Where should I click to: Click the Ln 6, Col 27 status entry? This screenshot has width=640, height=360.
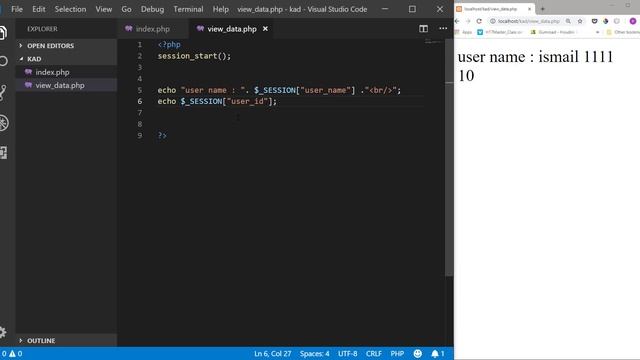[x=273, y=353]
